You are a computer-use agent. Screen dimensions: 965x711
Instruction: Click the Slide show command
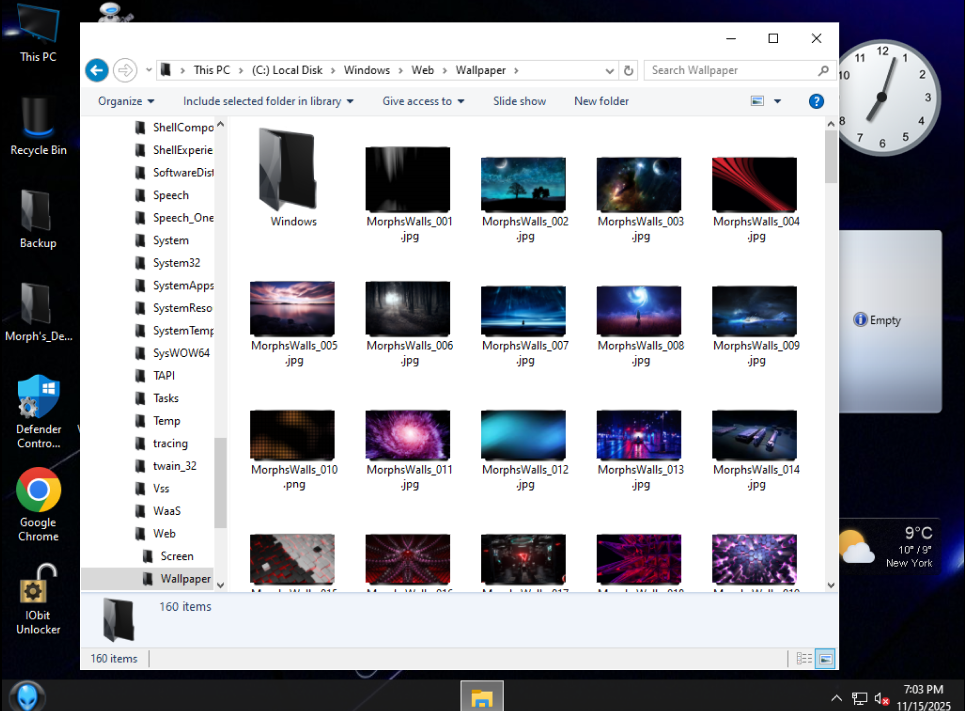click(519, 101)
